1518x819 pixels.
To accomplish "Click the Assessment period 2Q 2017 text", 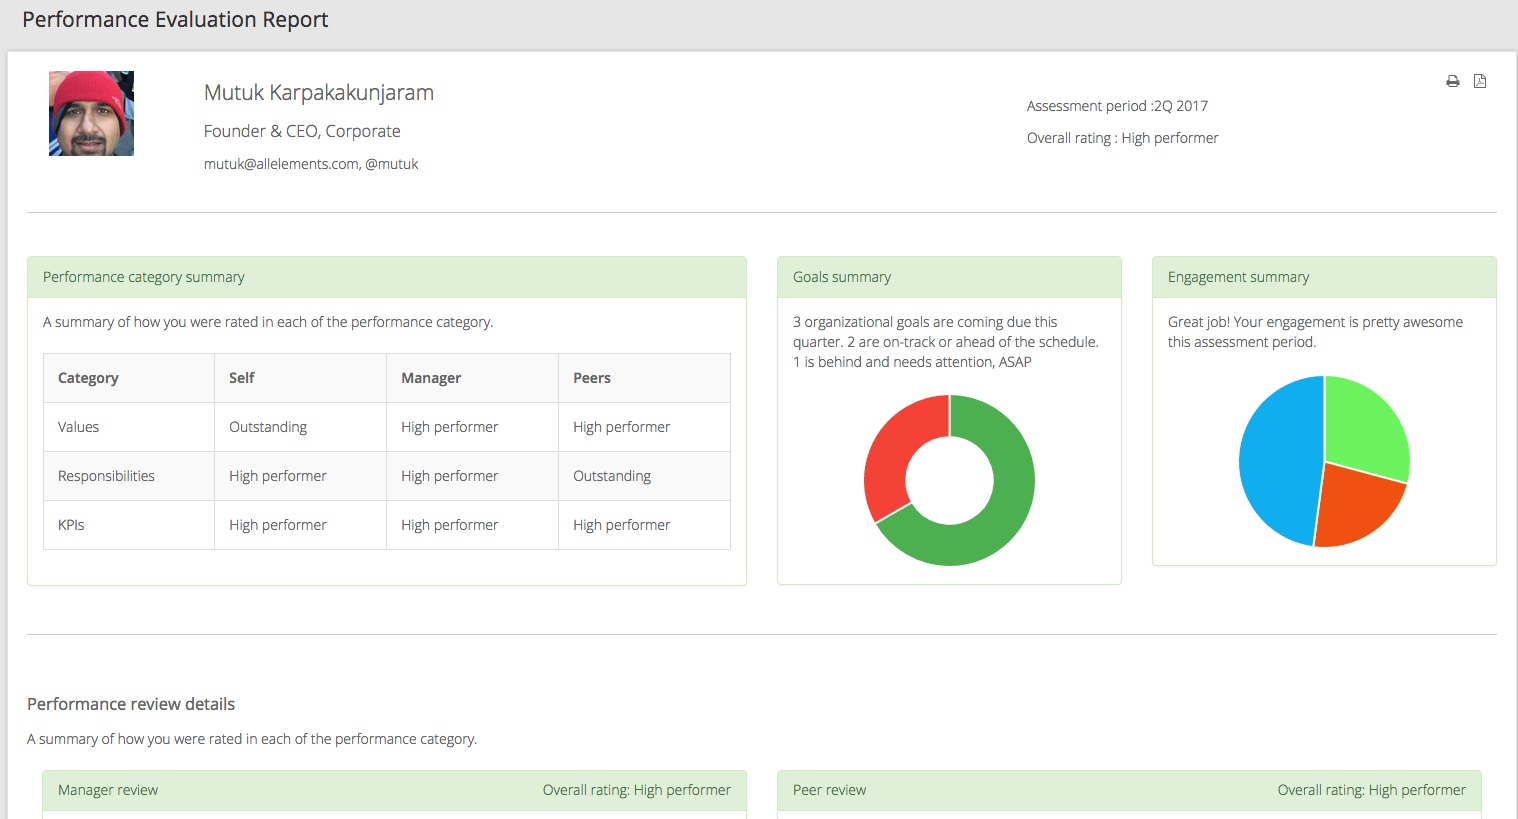I will (1117, 106).
